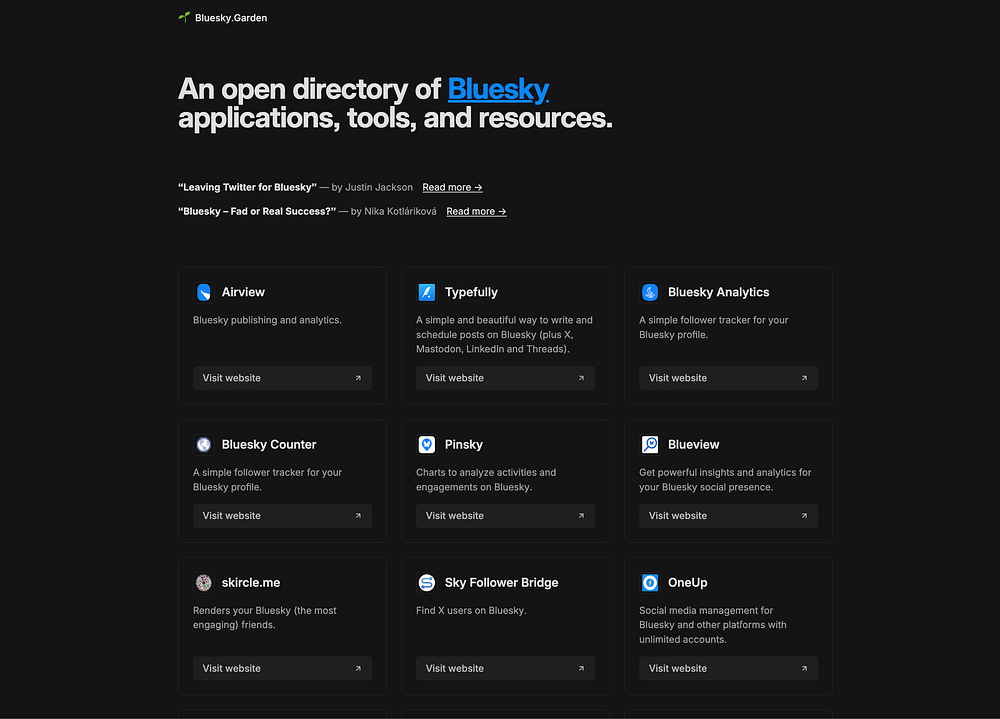This screenshot has width=1000, height=719.
Task: Click the Sky Follower Bridge icon
Action: [x=427, y=582]
